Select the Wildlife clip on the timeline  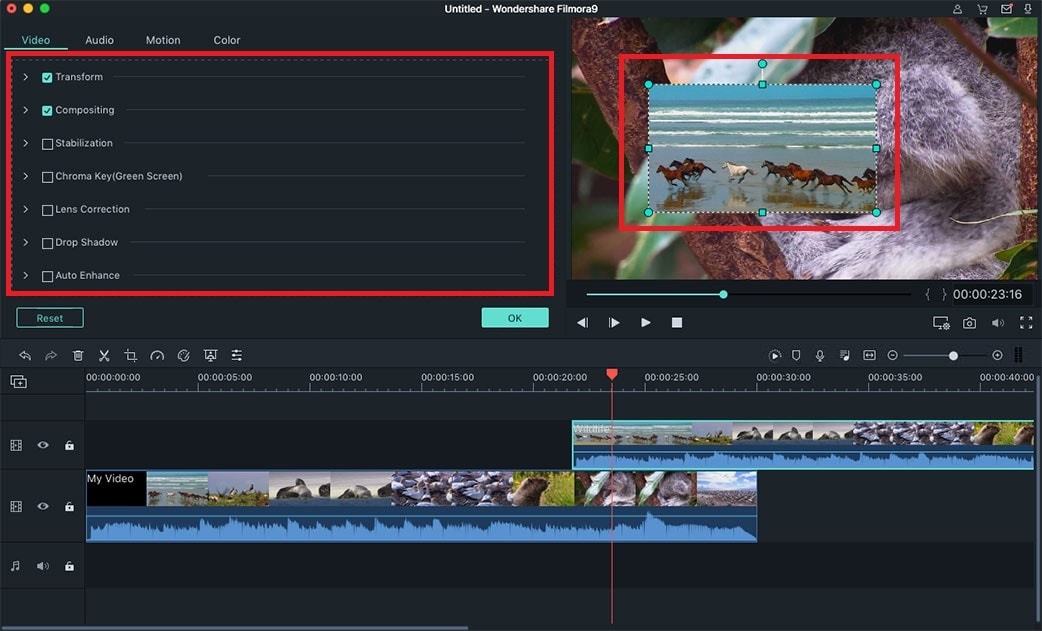click(x=803, y=444)
